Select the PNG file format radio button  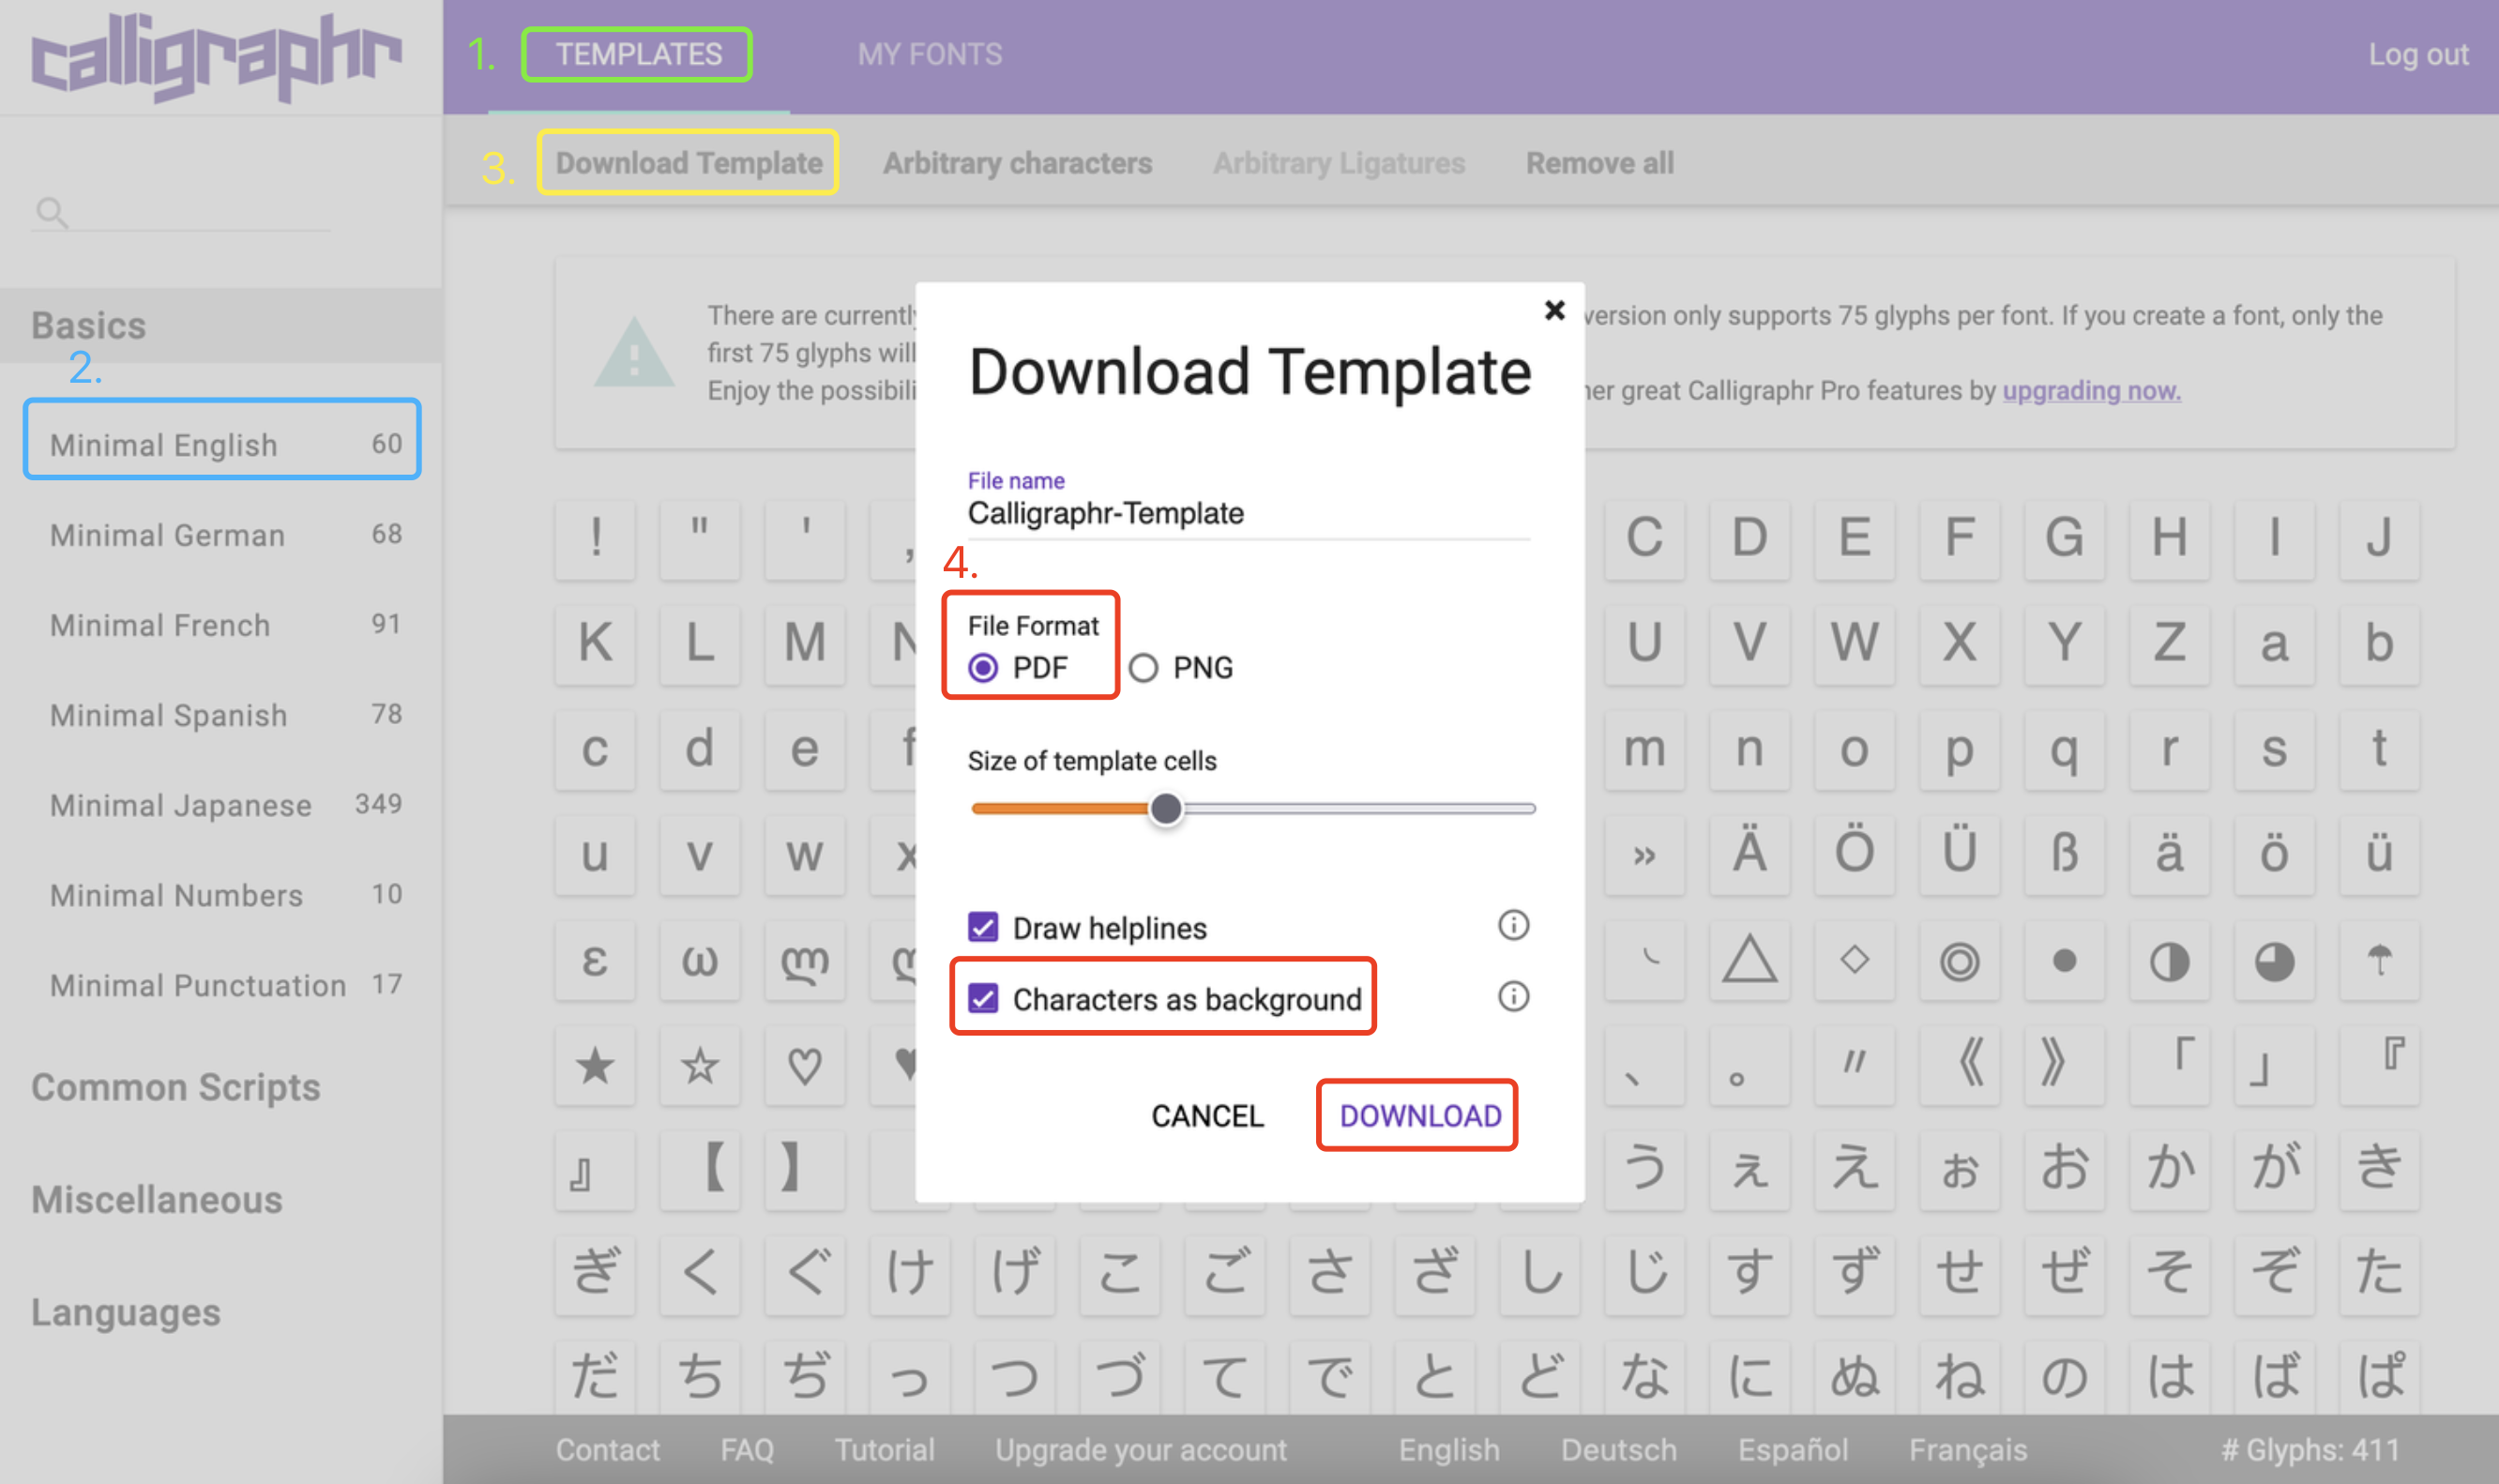click(1143, 667)
